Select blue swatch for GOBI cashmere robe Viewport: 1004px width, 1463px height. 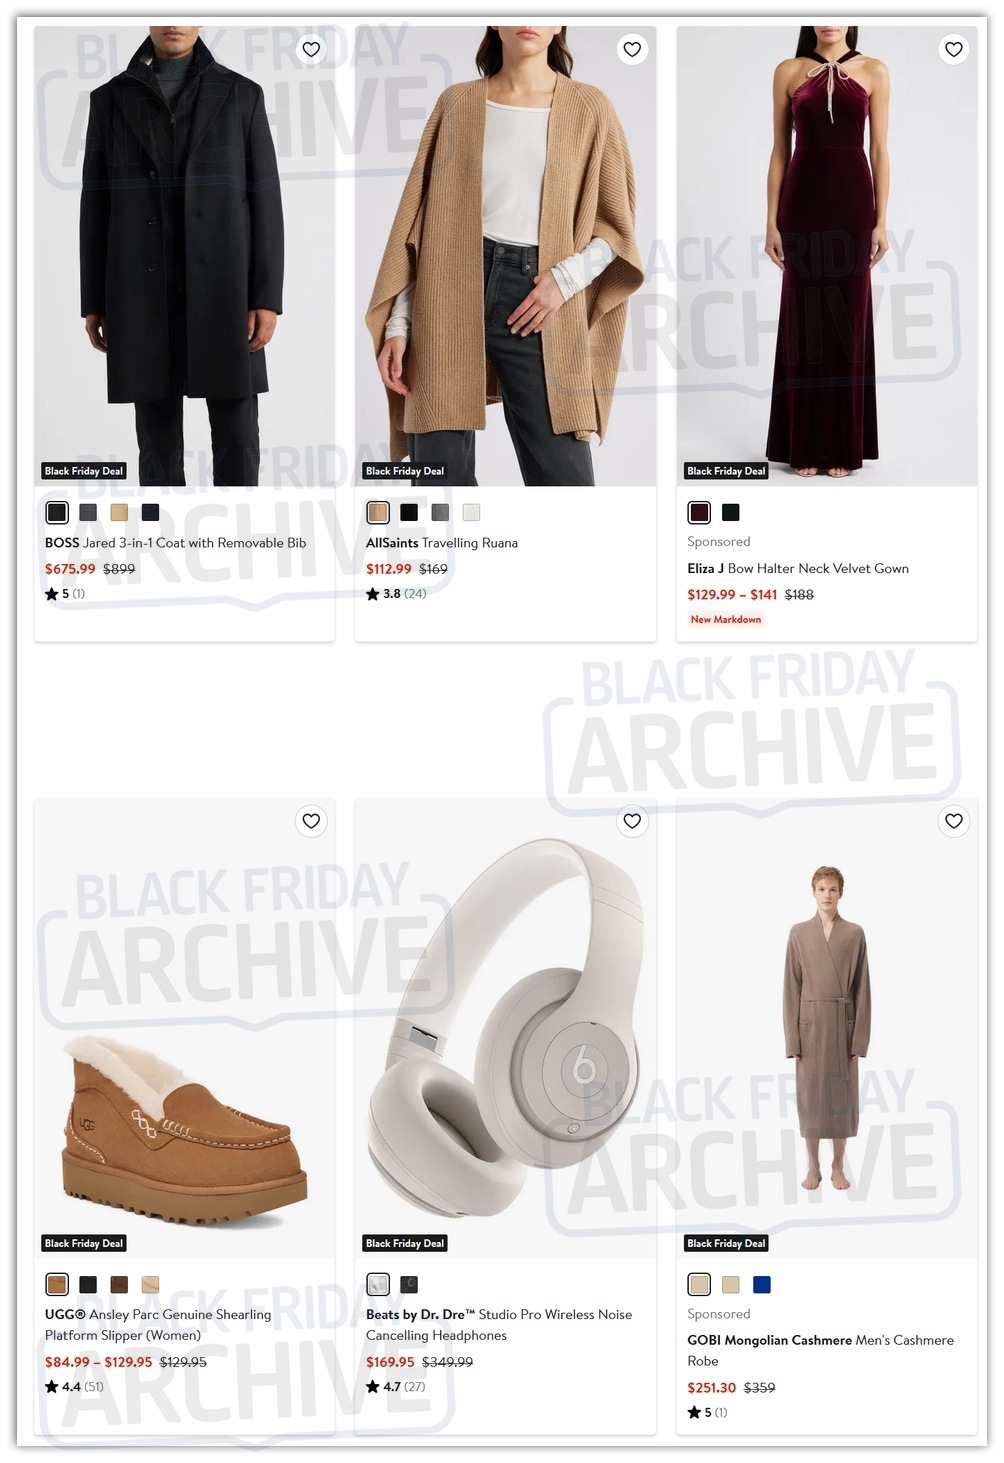762,1284
